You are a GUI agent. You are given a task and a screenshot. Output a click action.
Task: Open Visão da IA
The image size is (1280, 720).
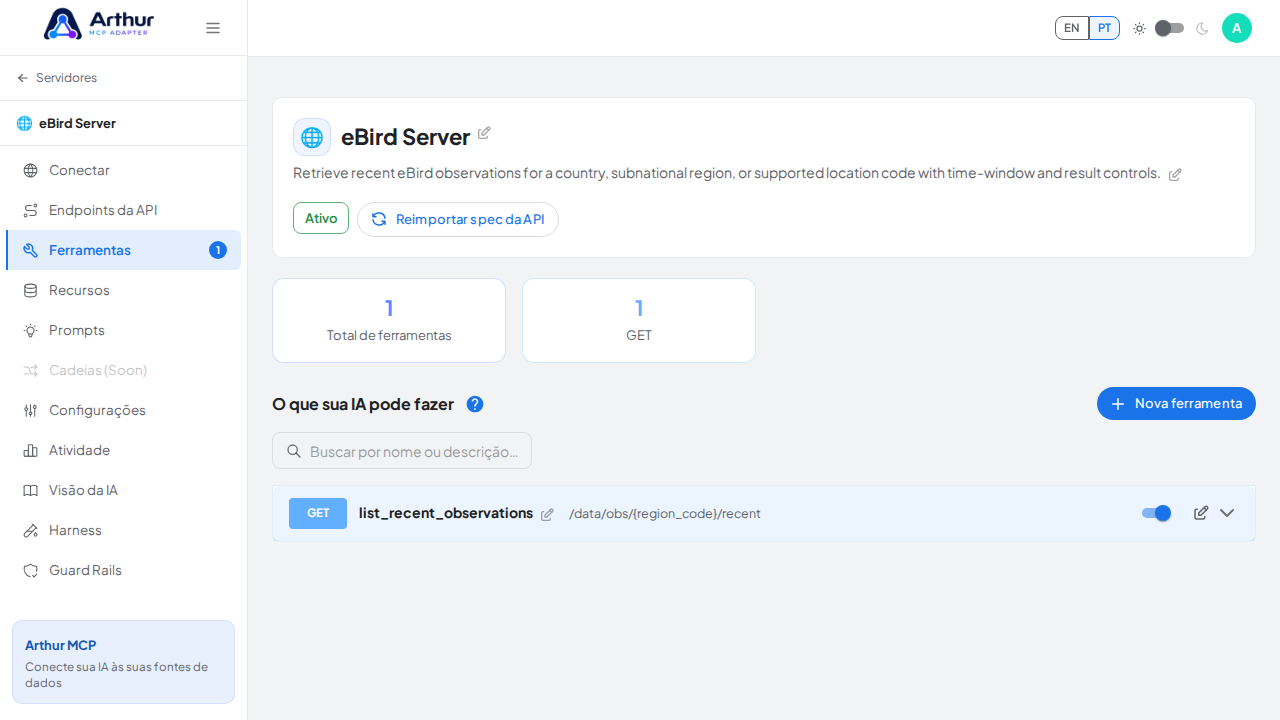click(x=123, y=490)
